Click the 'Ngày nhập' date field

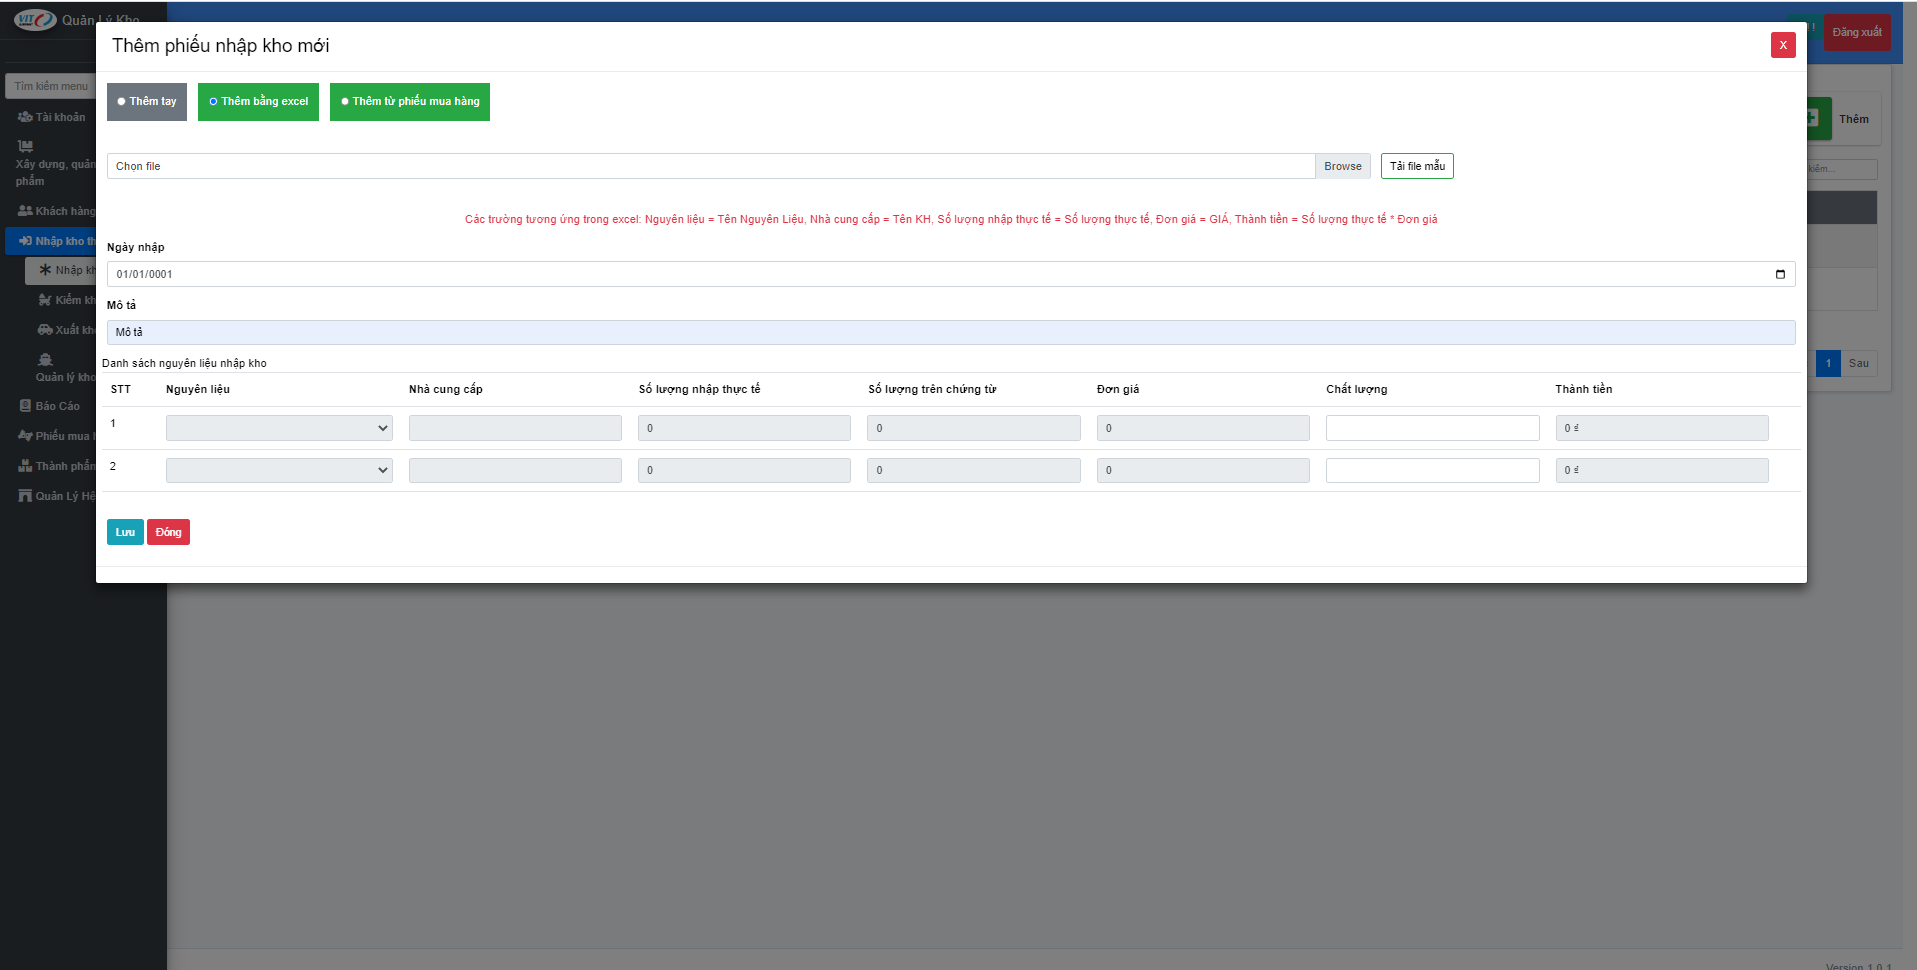point(951,274)
